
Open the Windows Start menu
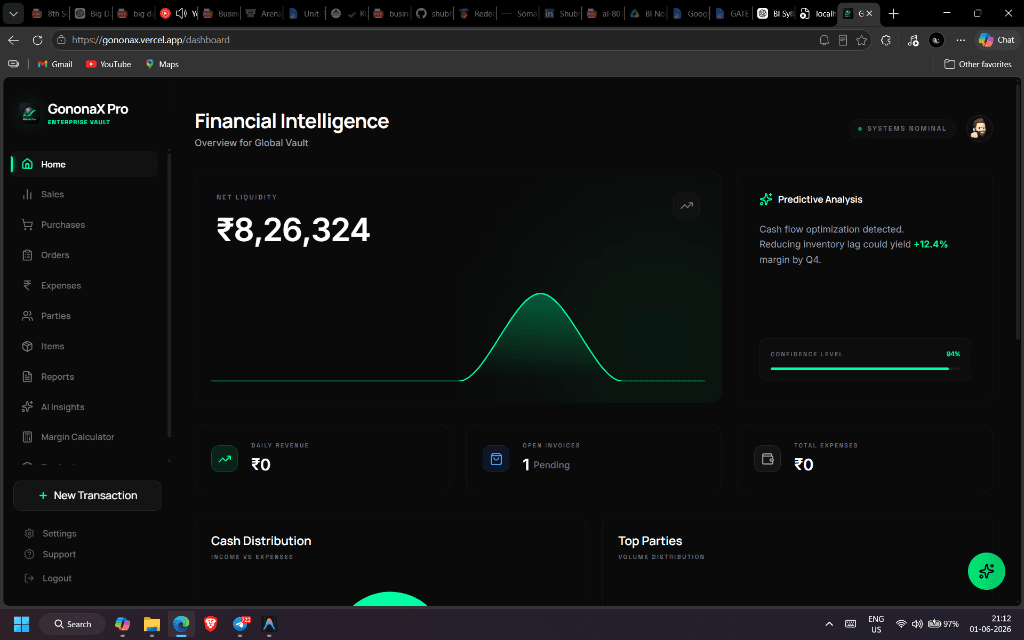[22, 624]
